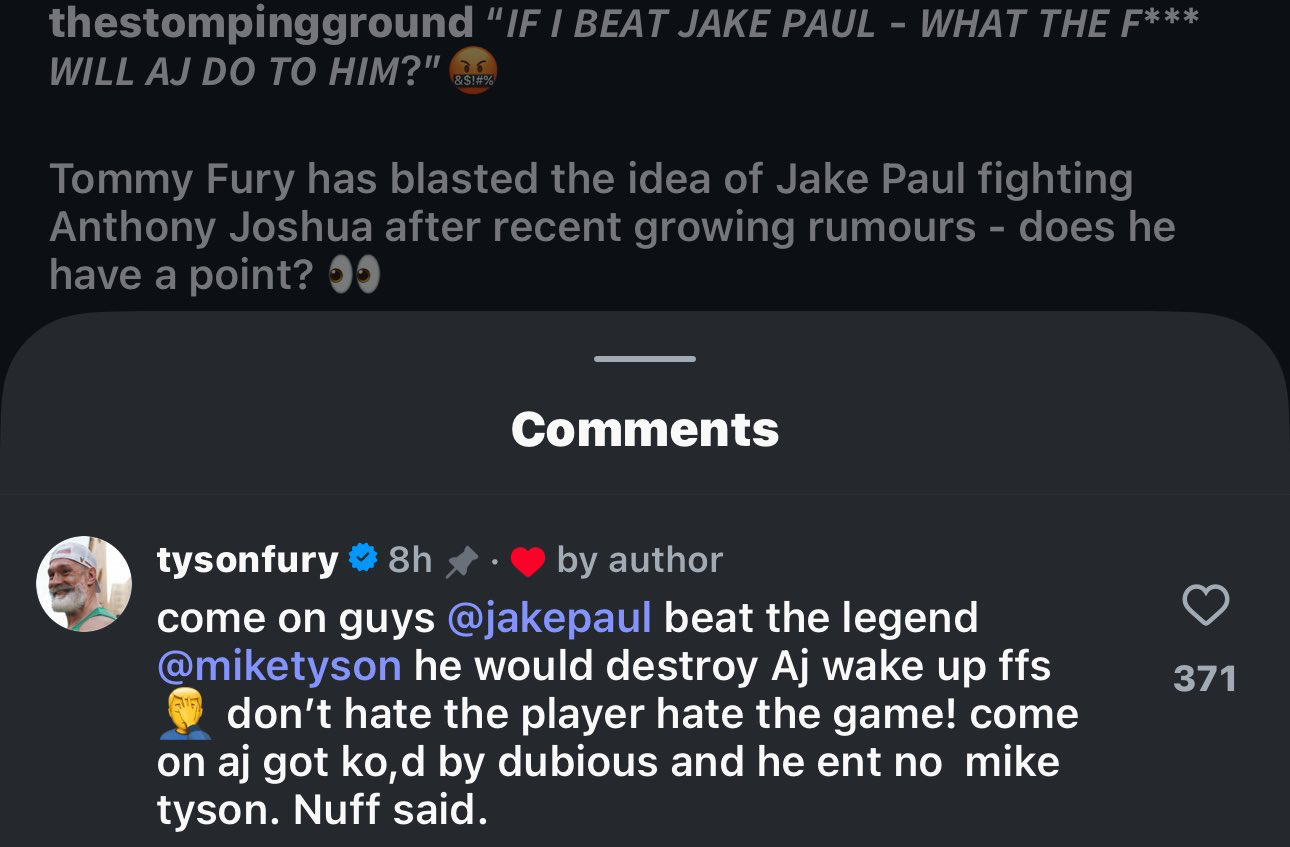This screenshot has width=1290, height=847.
Task: Tap the Comments heading
Action: 645,430
